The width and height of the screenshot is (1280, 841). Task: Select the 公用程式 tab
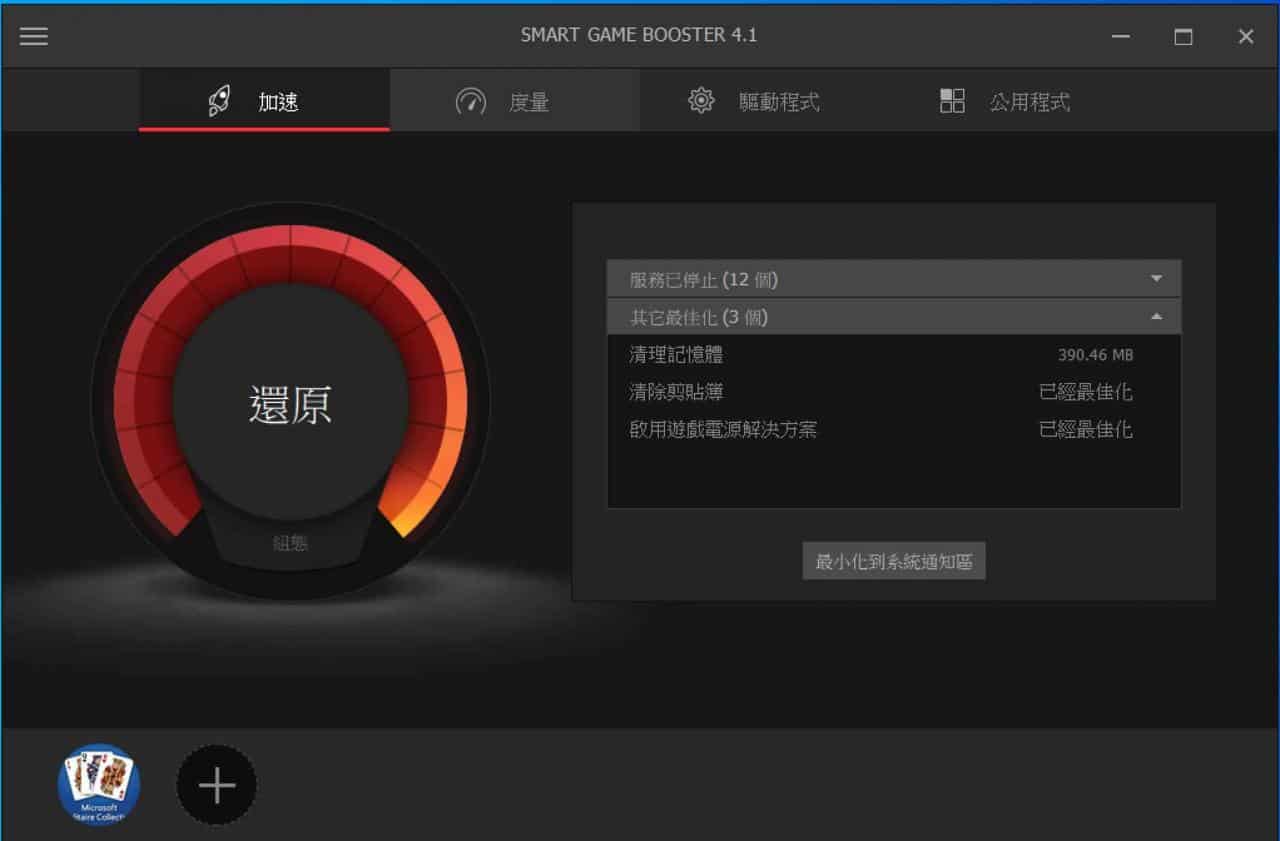point(1015,101)
